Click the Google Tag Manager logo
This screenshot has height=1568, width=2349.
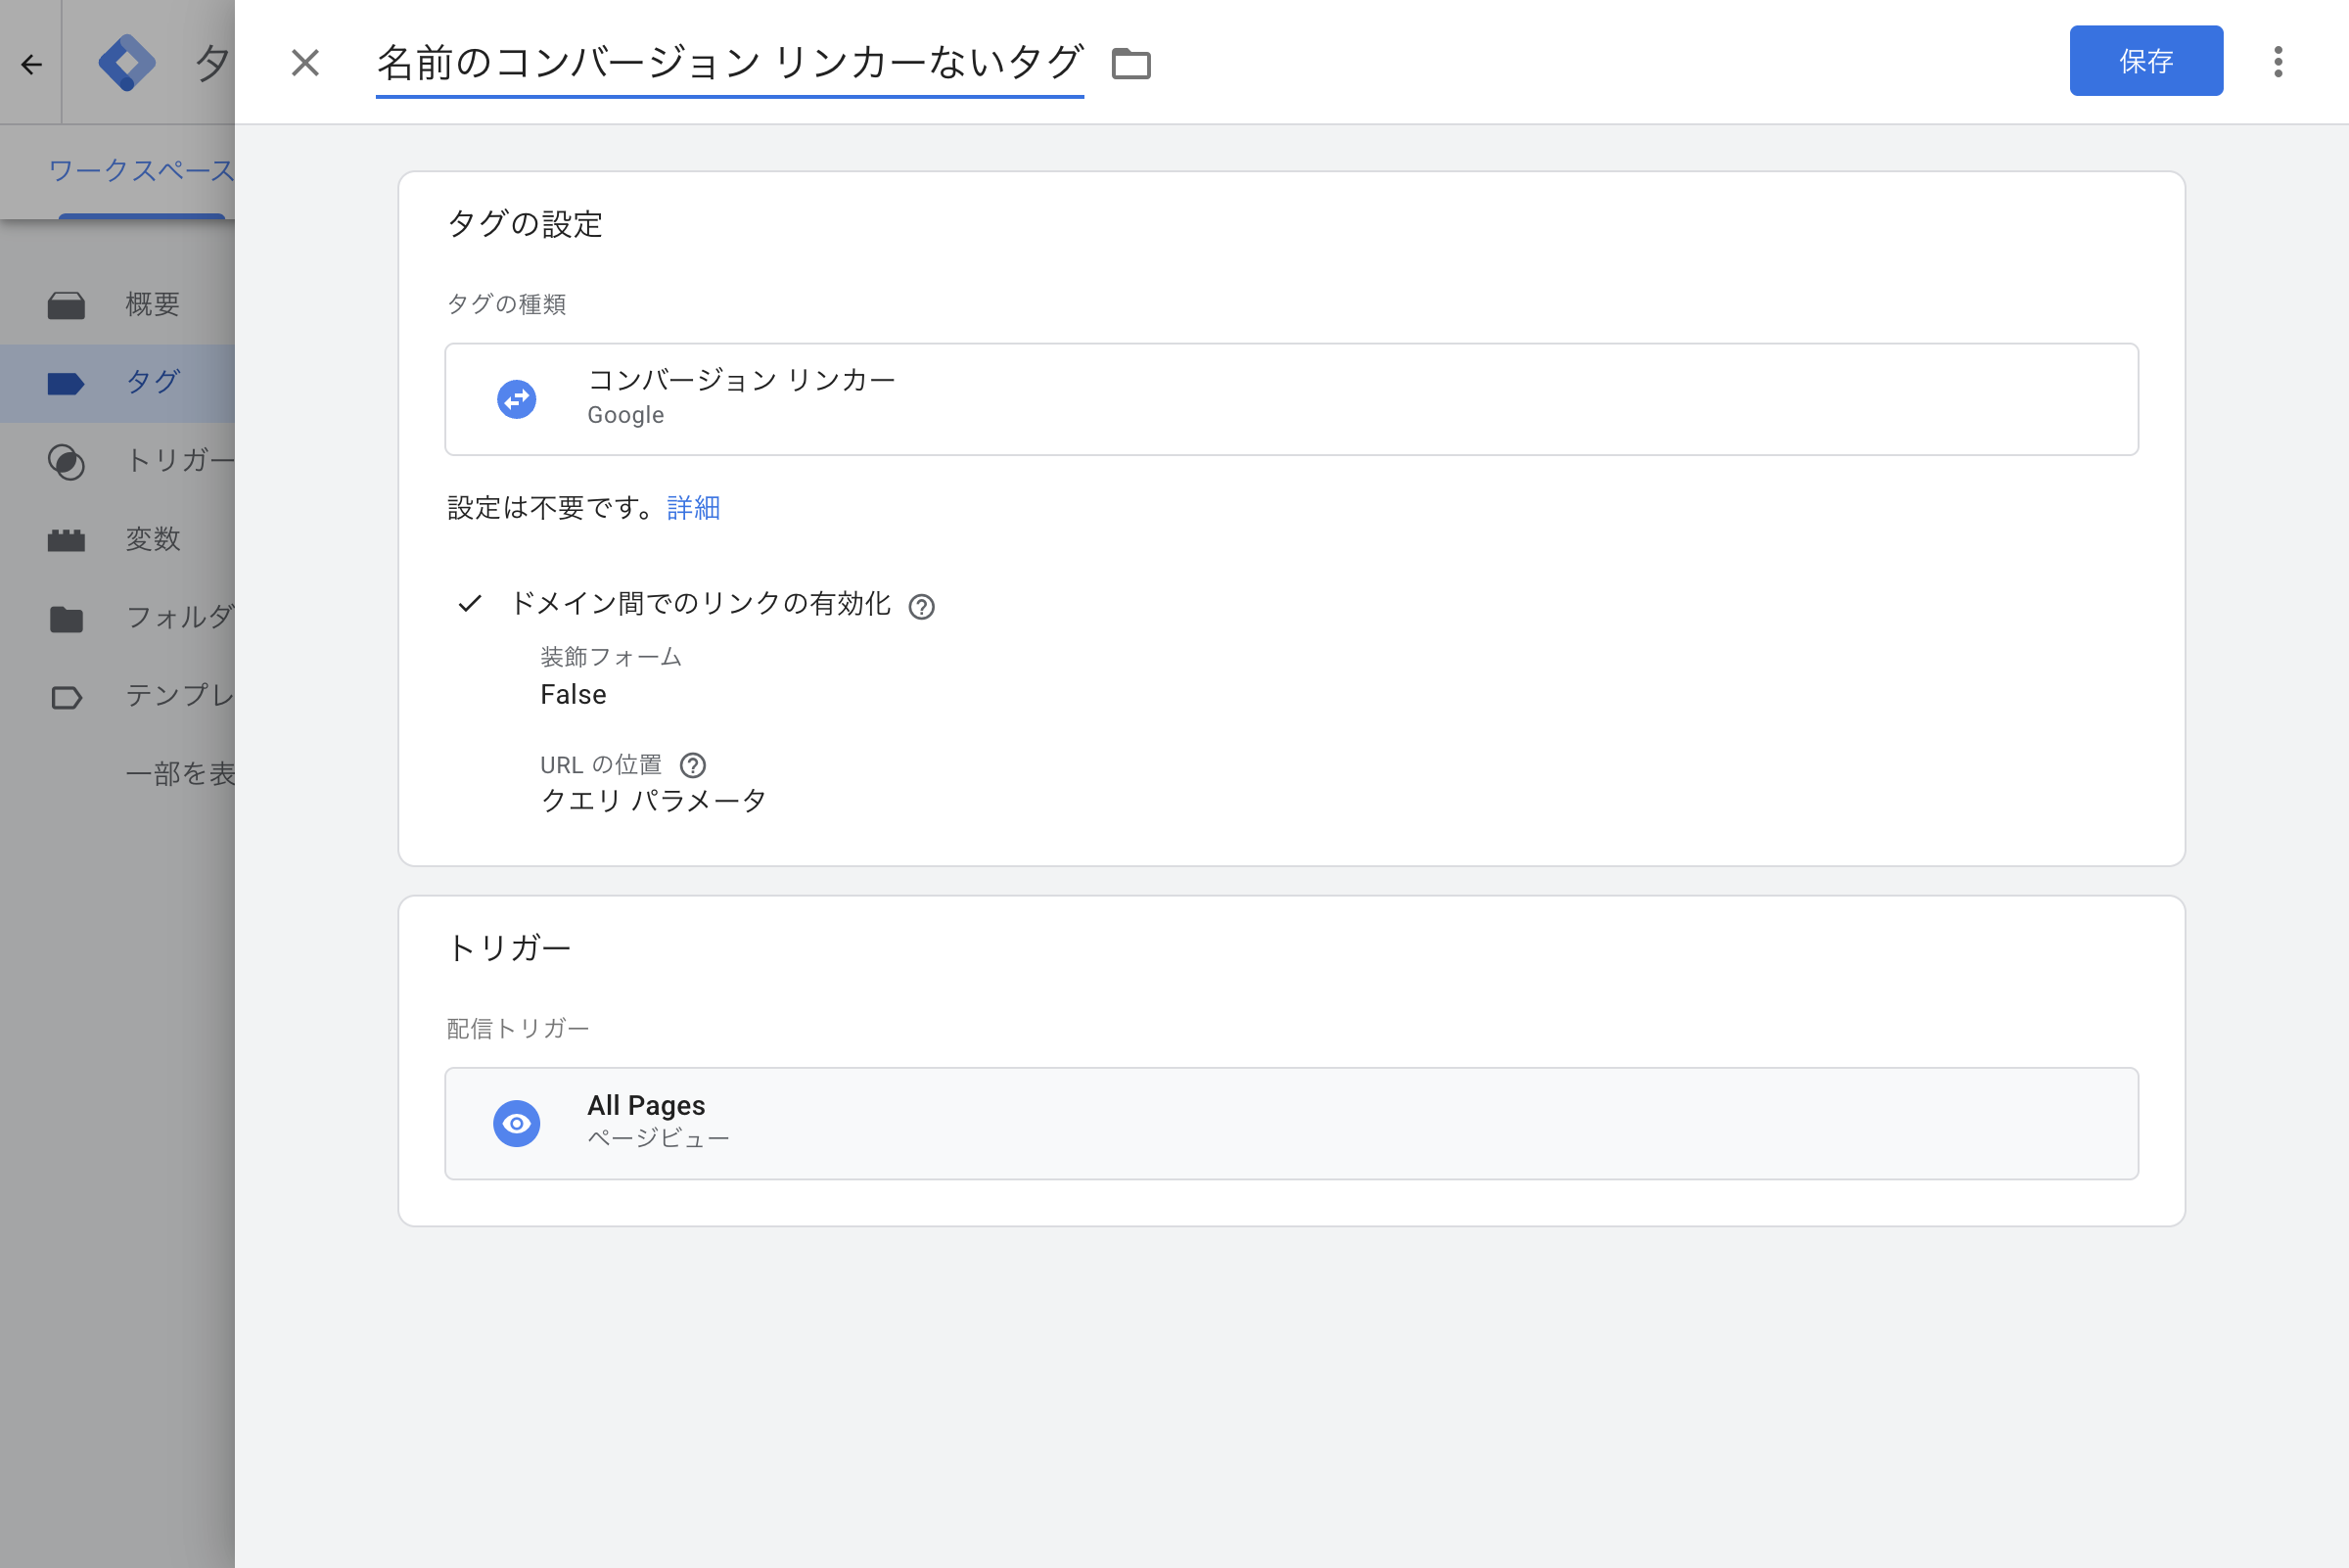[x=126, y=63]
